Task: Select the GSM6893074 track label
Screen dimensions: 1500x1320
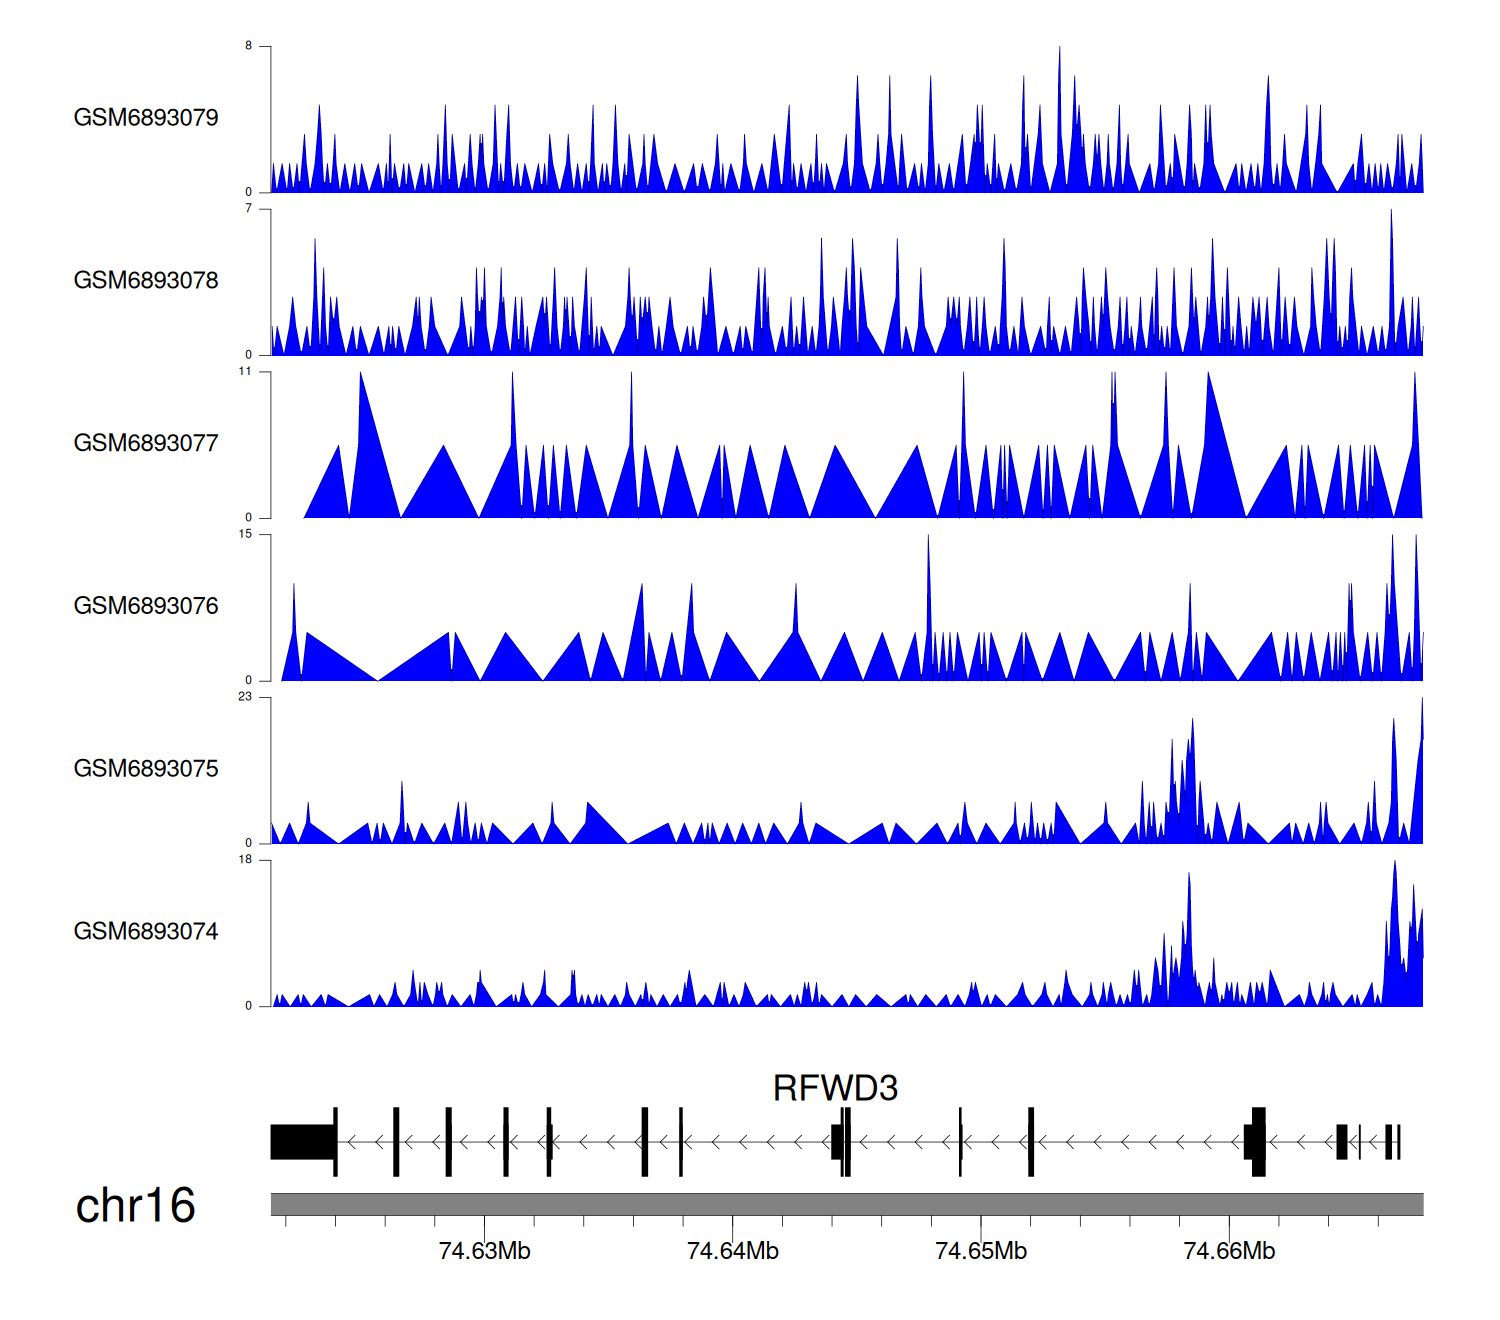Action: point(146,932)
